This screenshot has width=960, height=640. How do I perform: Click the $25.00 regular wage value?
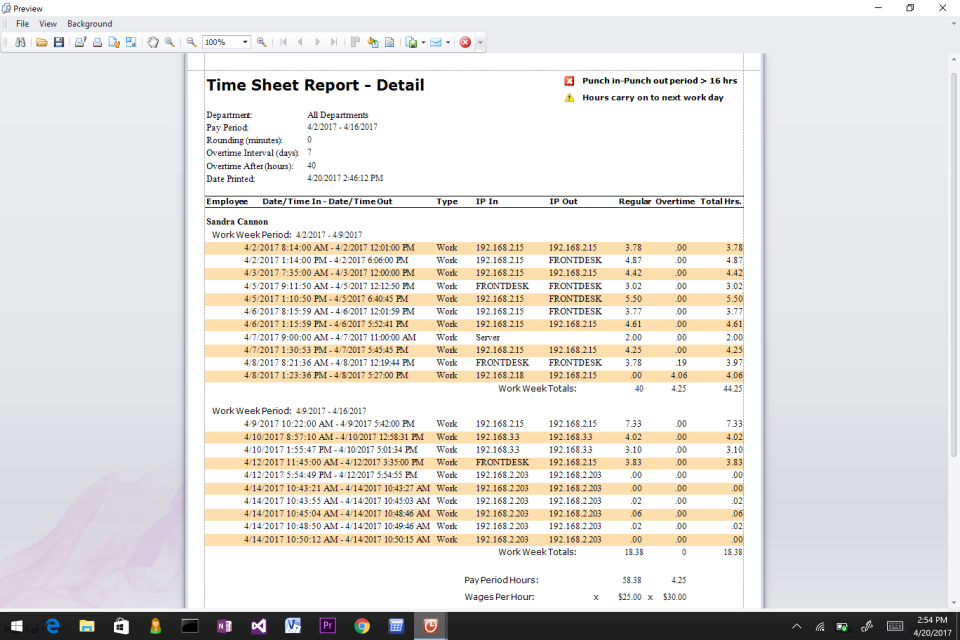pos(629,597)
